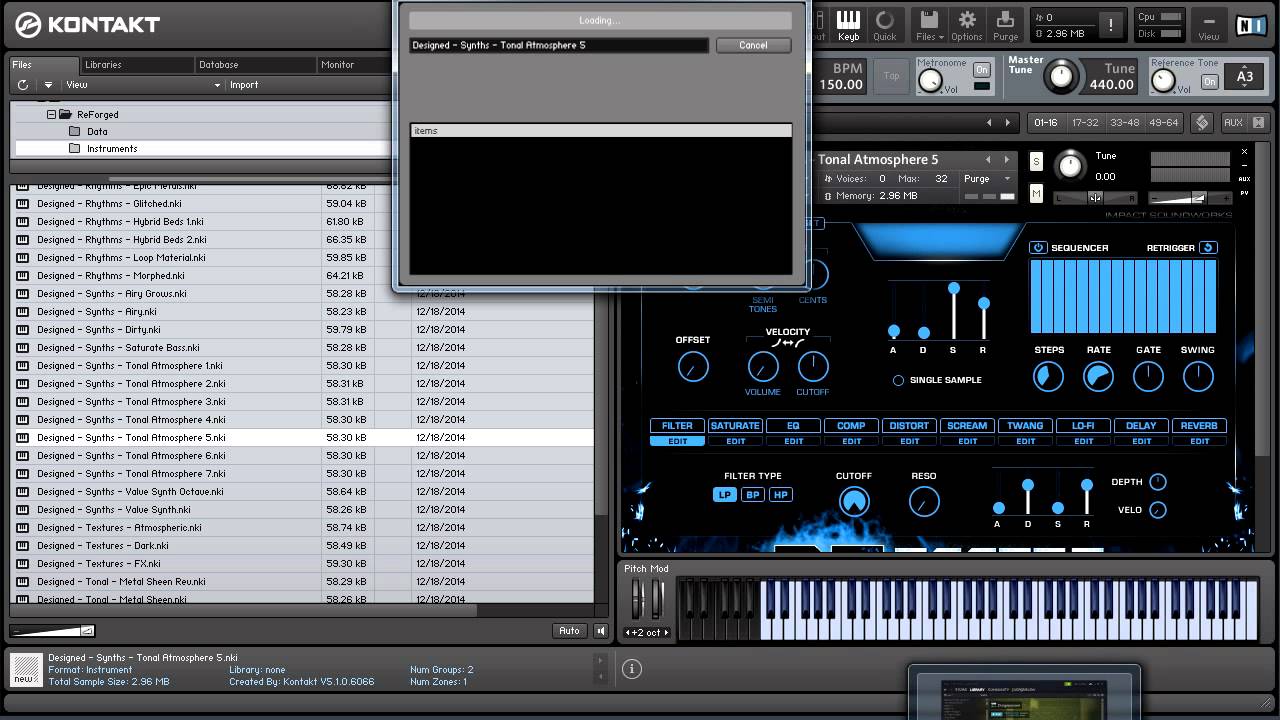Viewport: 1280px width, 720px height.
Task: Open the KSP script workspace icon
Action: 1202,122
